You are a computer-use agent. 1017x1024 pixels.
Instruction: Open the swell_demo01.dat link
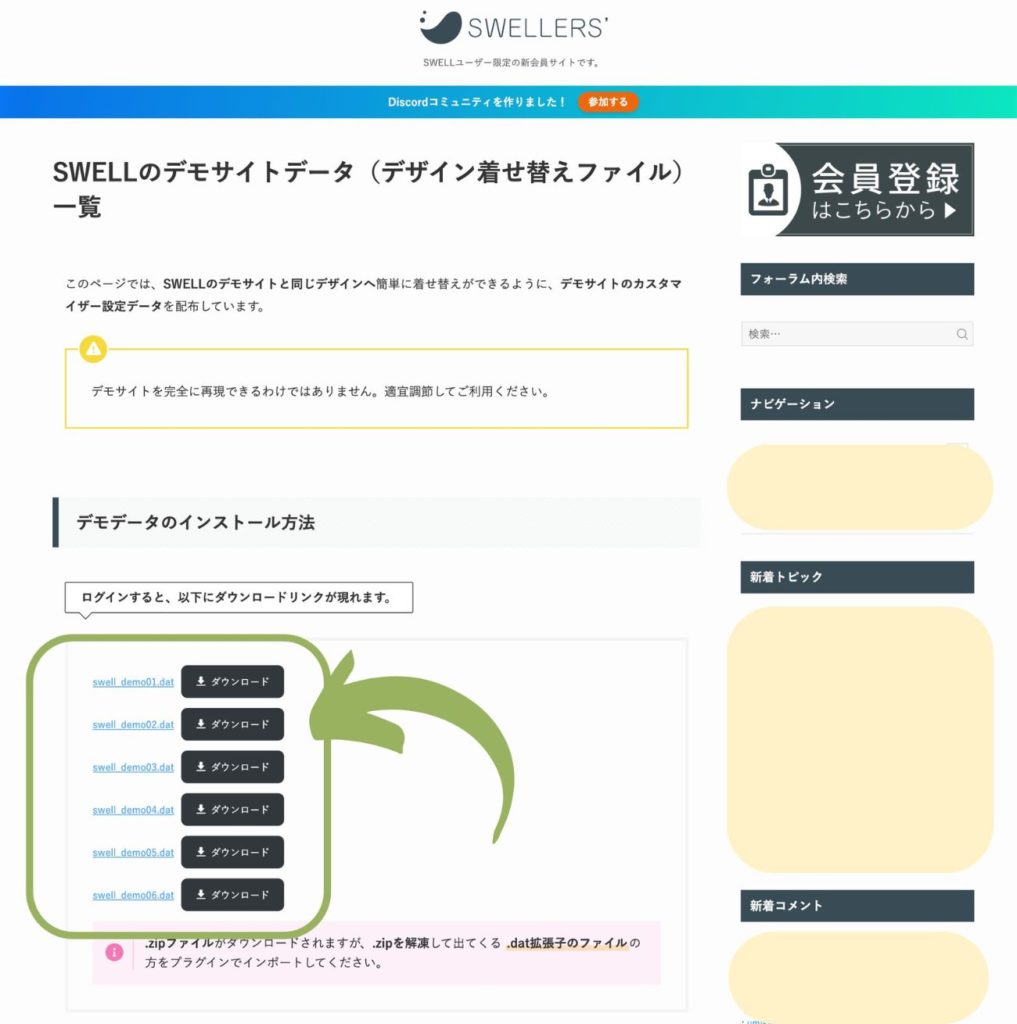[132, 681]
